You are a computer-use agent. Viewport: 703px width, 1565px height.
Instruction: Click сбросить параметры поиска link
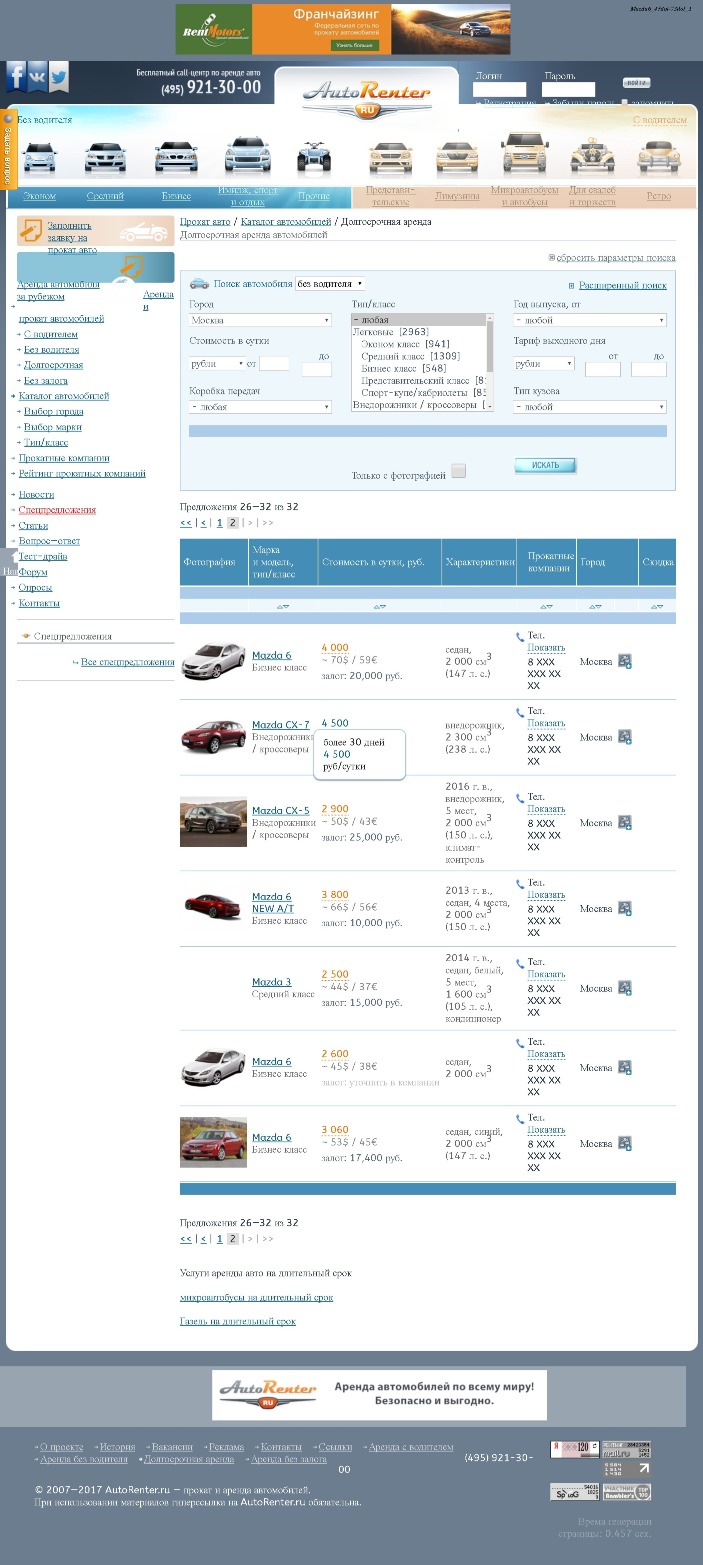point(616,257)
